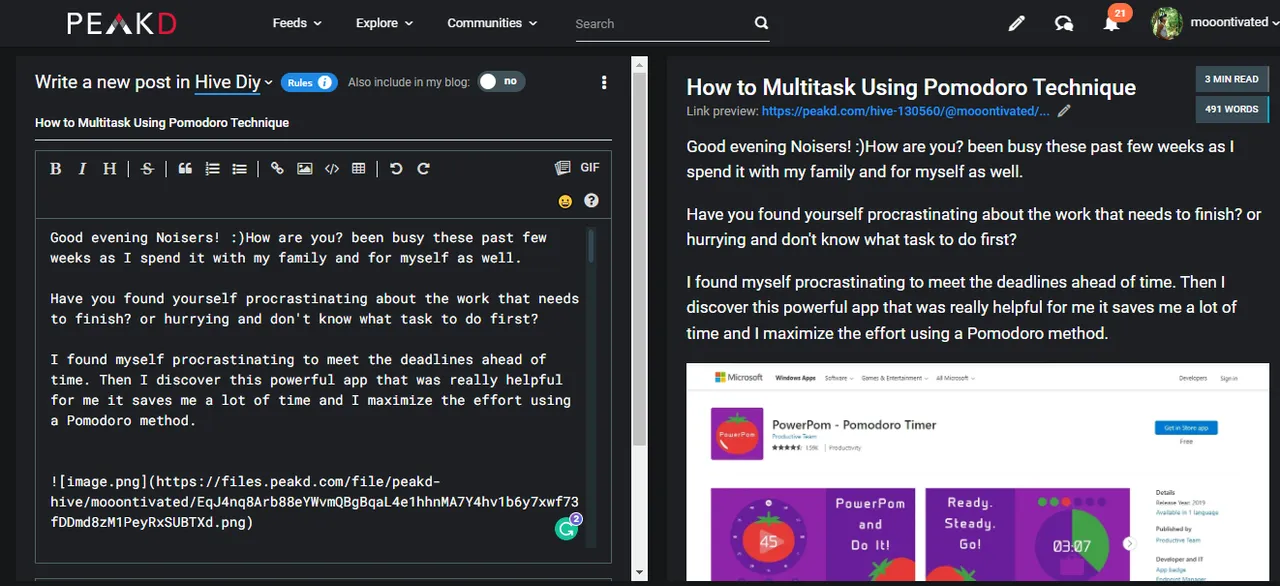Insert a heading with H button
Viewport: 1280px width, 586px height.
pos(110,169)
